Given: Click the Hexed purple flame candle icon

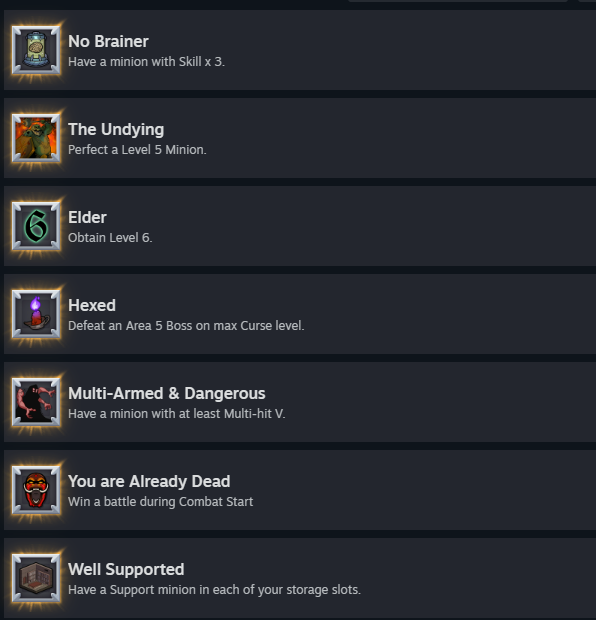Looking at the screenshot, I should (x=36, y=314).
